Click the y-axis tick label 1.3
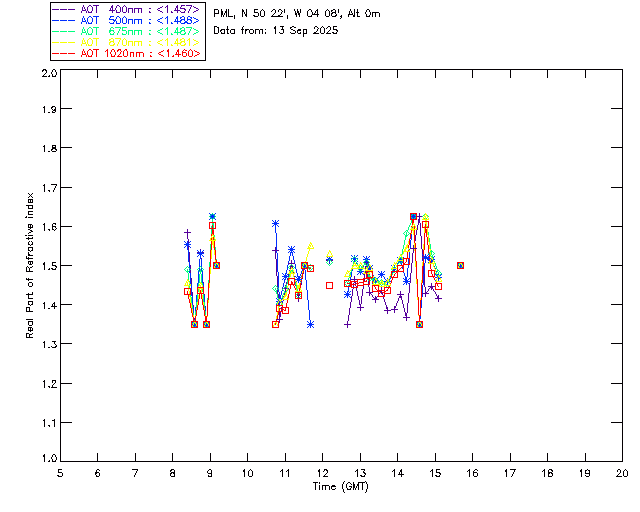Image resolution: width=640 pixels, height=512 pixels. pos(49,344)
